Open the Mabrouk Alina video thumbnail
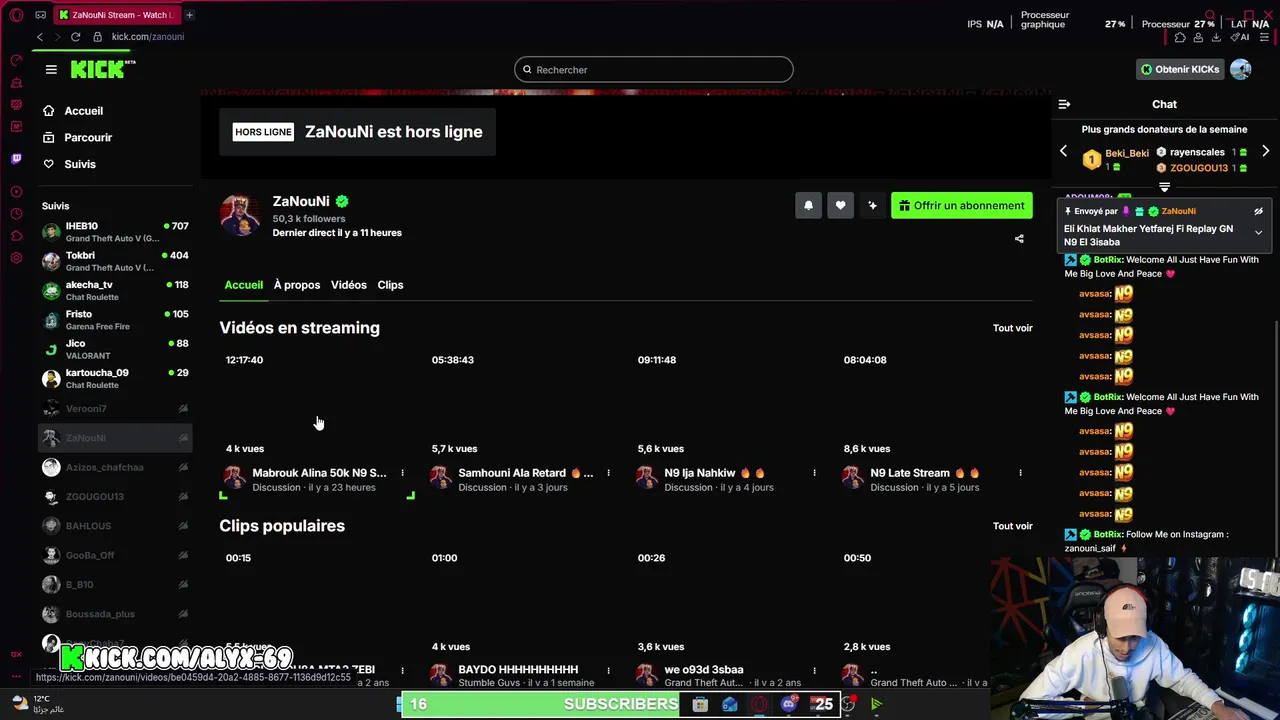Screen dimensions: 1280x720 pos(318,404)
